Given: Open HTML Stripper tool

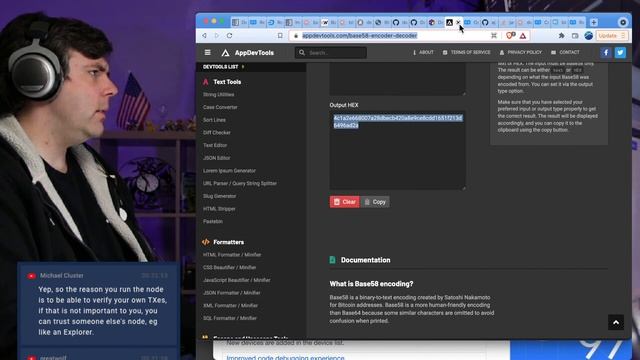Looking at the screenshot, I should point(219,209).
